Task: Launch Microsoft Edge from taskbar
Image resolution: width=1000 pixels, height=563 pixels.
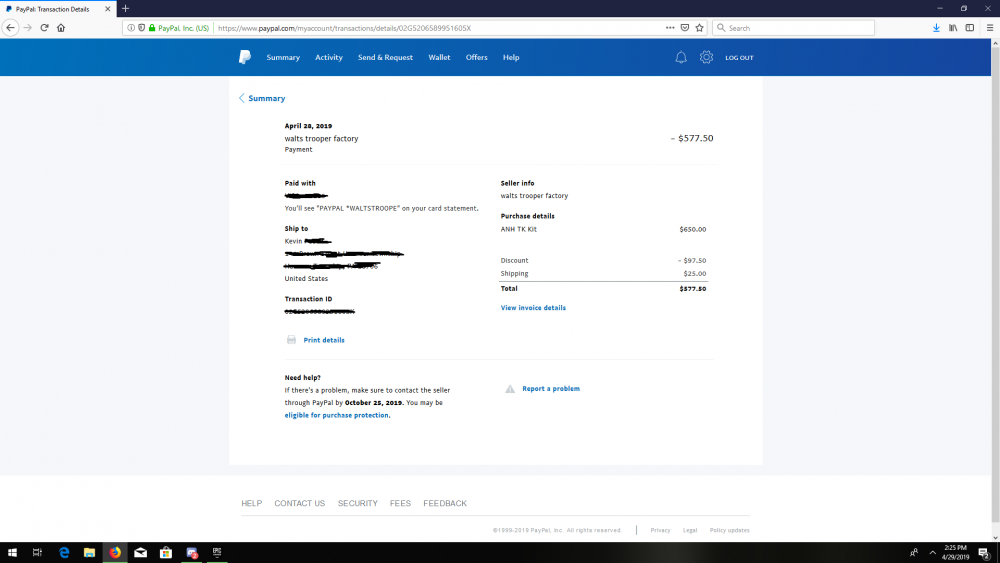Action: (x=64, y=552)
